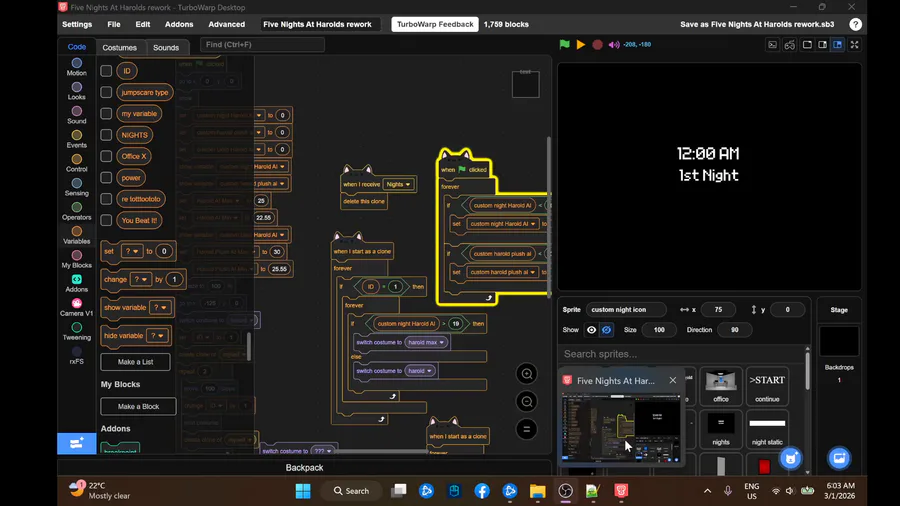Zoom in the code workspace

[526, 374]
